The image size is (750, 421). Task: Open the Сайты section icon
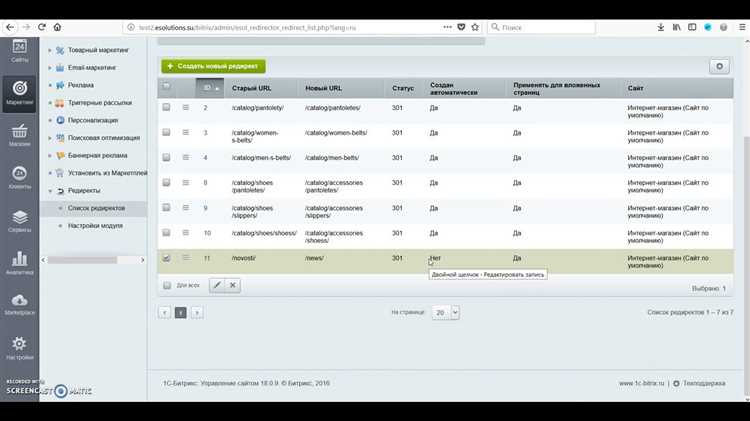pyautogui.click(x=20, y=51)
